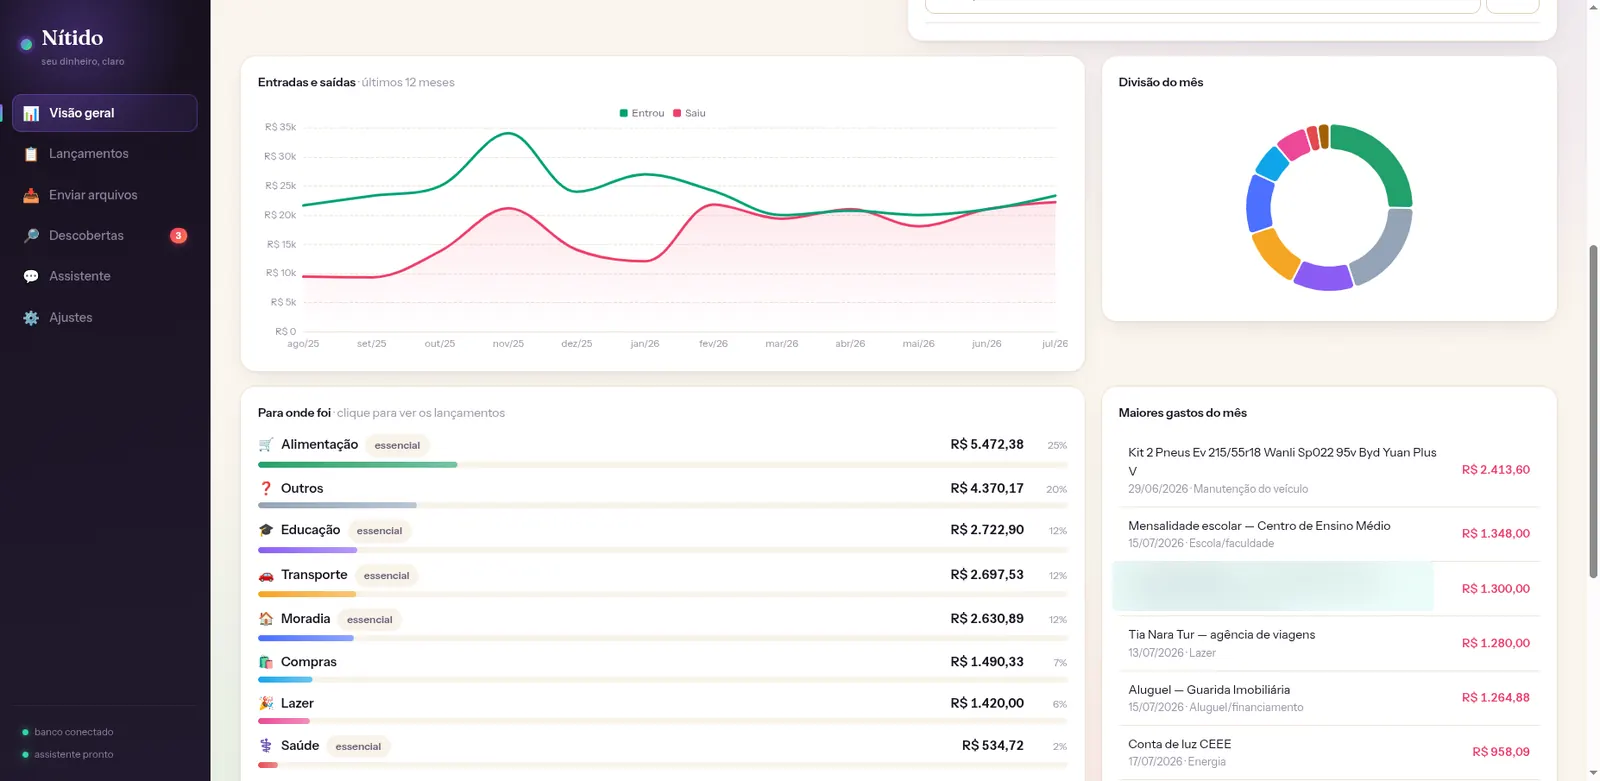Open the Mensalidade escolar expense entry
The width and height of the screenshot is (1600, 781).
1329,534
